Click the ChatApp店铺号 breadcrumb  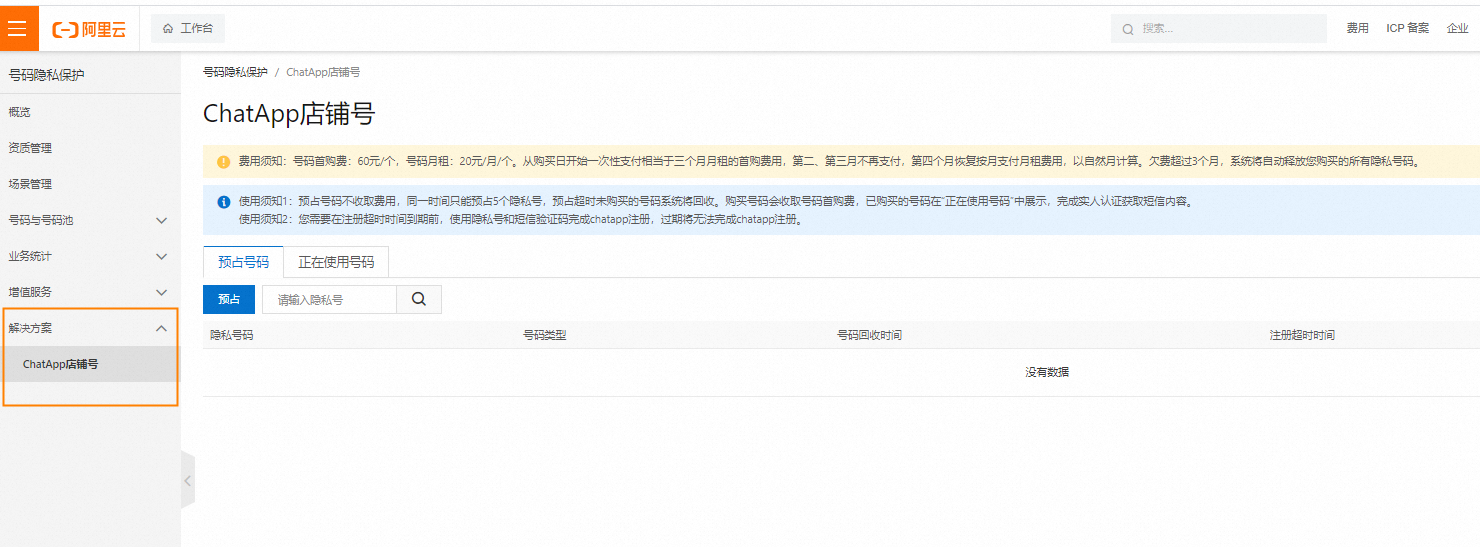[x=323, y=72]
